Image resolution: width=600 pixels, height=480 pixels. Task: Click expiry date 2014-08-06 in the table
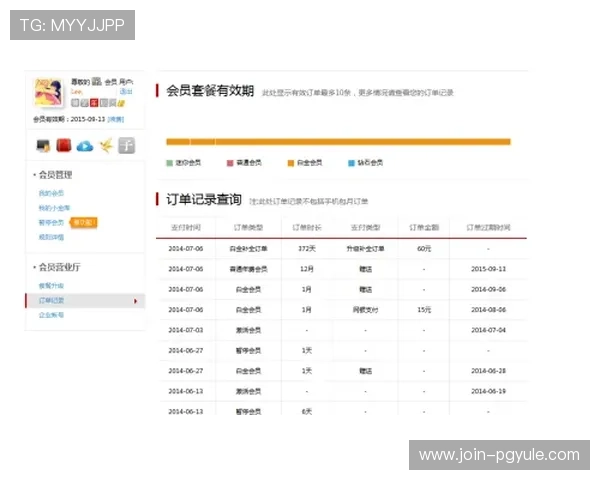pyautogui.click(x=488, y=310)
